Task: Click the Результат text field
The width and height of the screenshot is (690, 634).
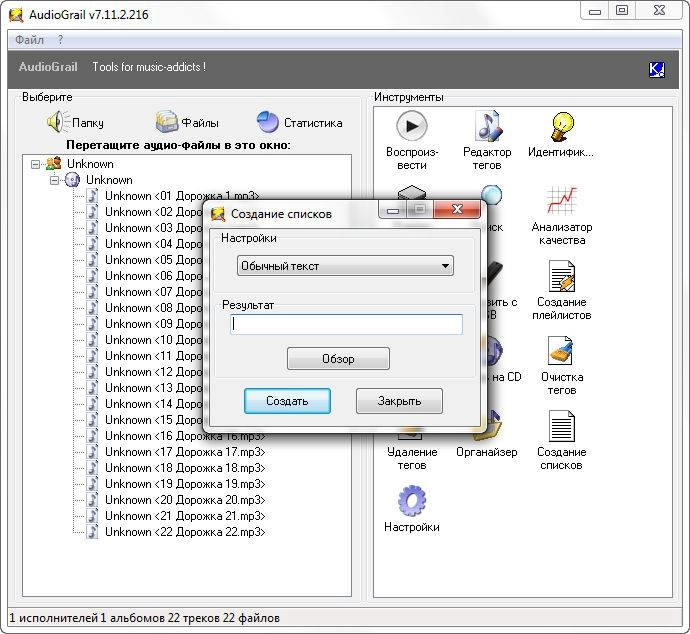Action: pyautogui.click(x=346, y=324)
